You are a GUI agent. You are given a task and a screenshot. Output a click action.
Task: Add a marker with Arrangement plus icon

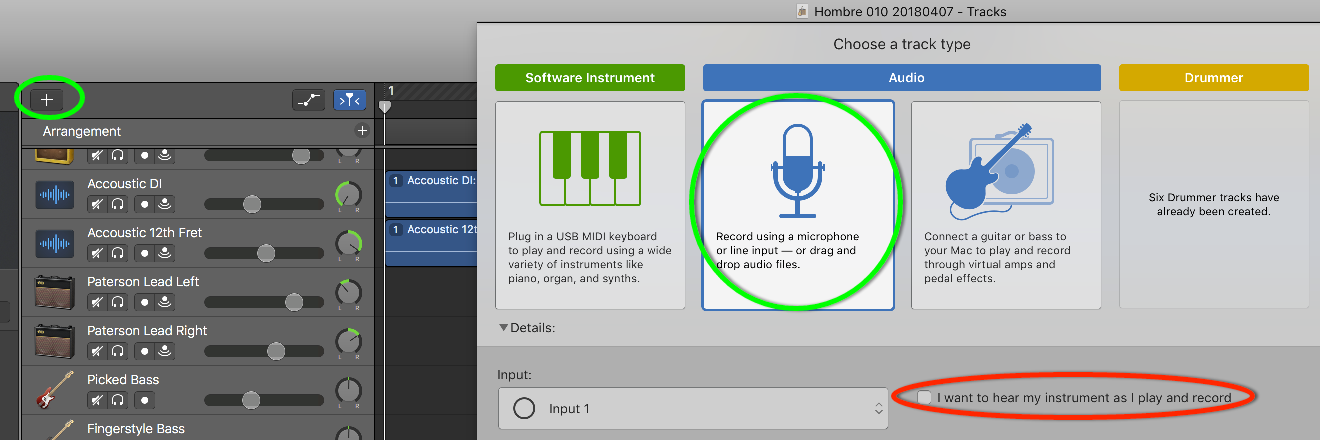click(x=362, y=131)
